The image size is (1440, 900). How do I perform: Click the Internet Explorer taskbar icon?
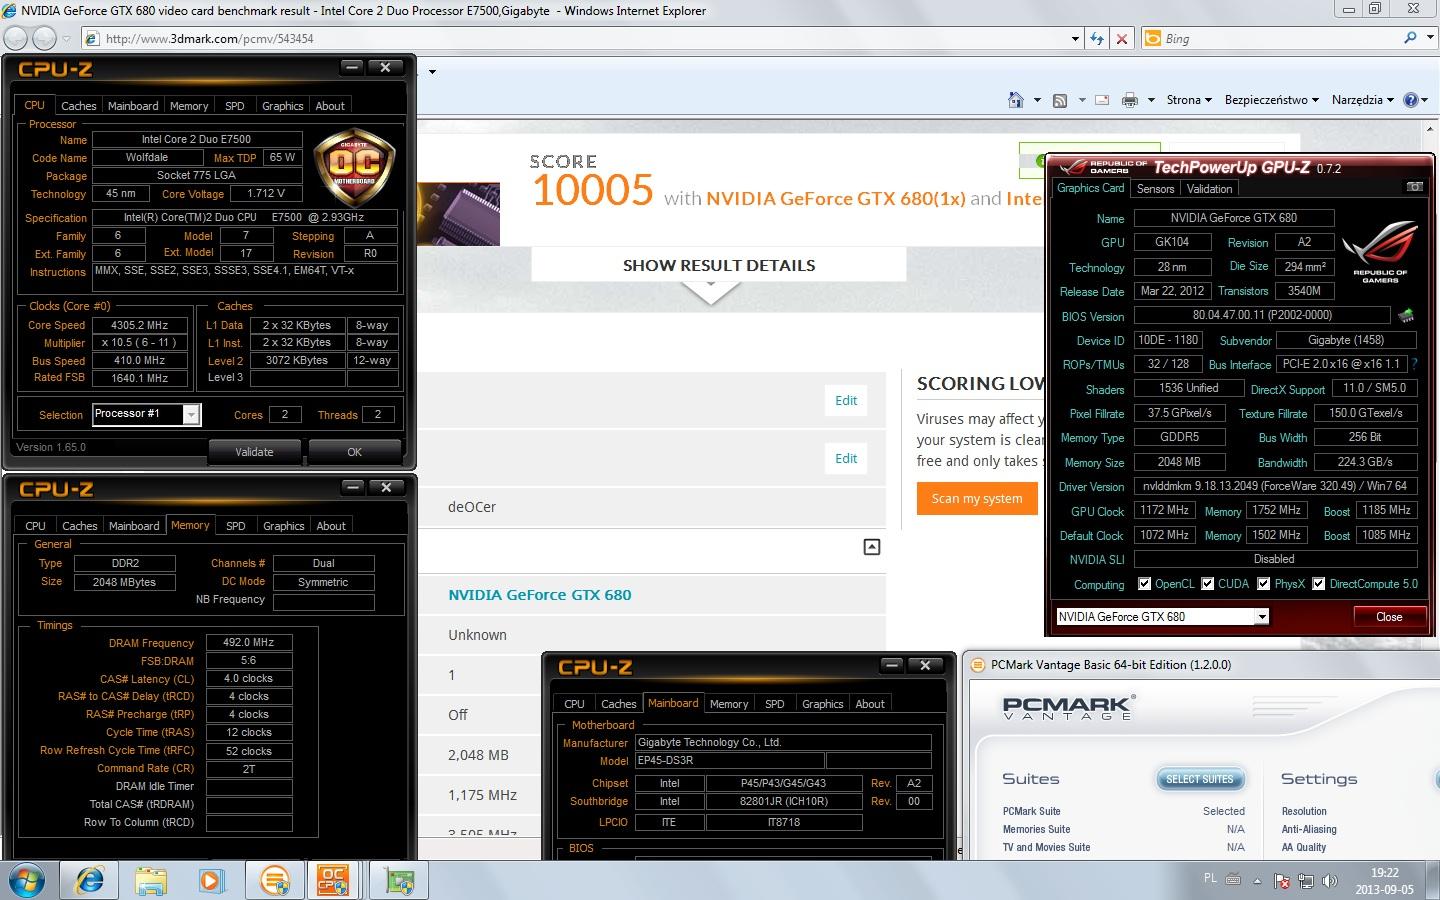[90, 880]
